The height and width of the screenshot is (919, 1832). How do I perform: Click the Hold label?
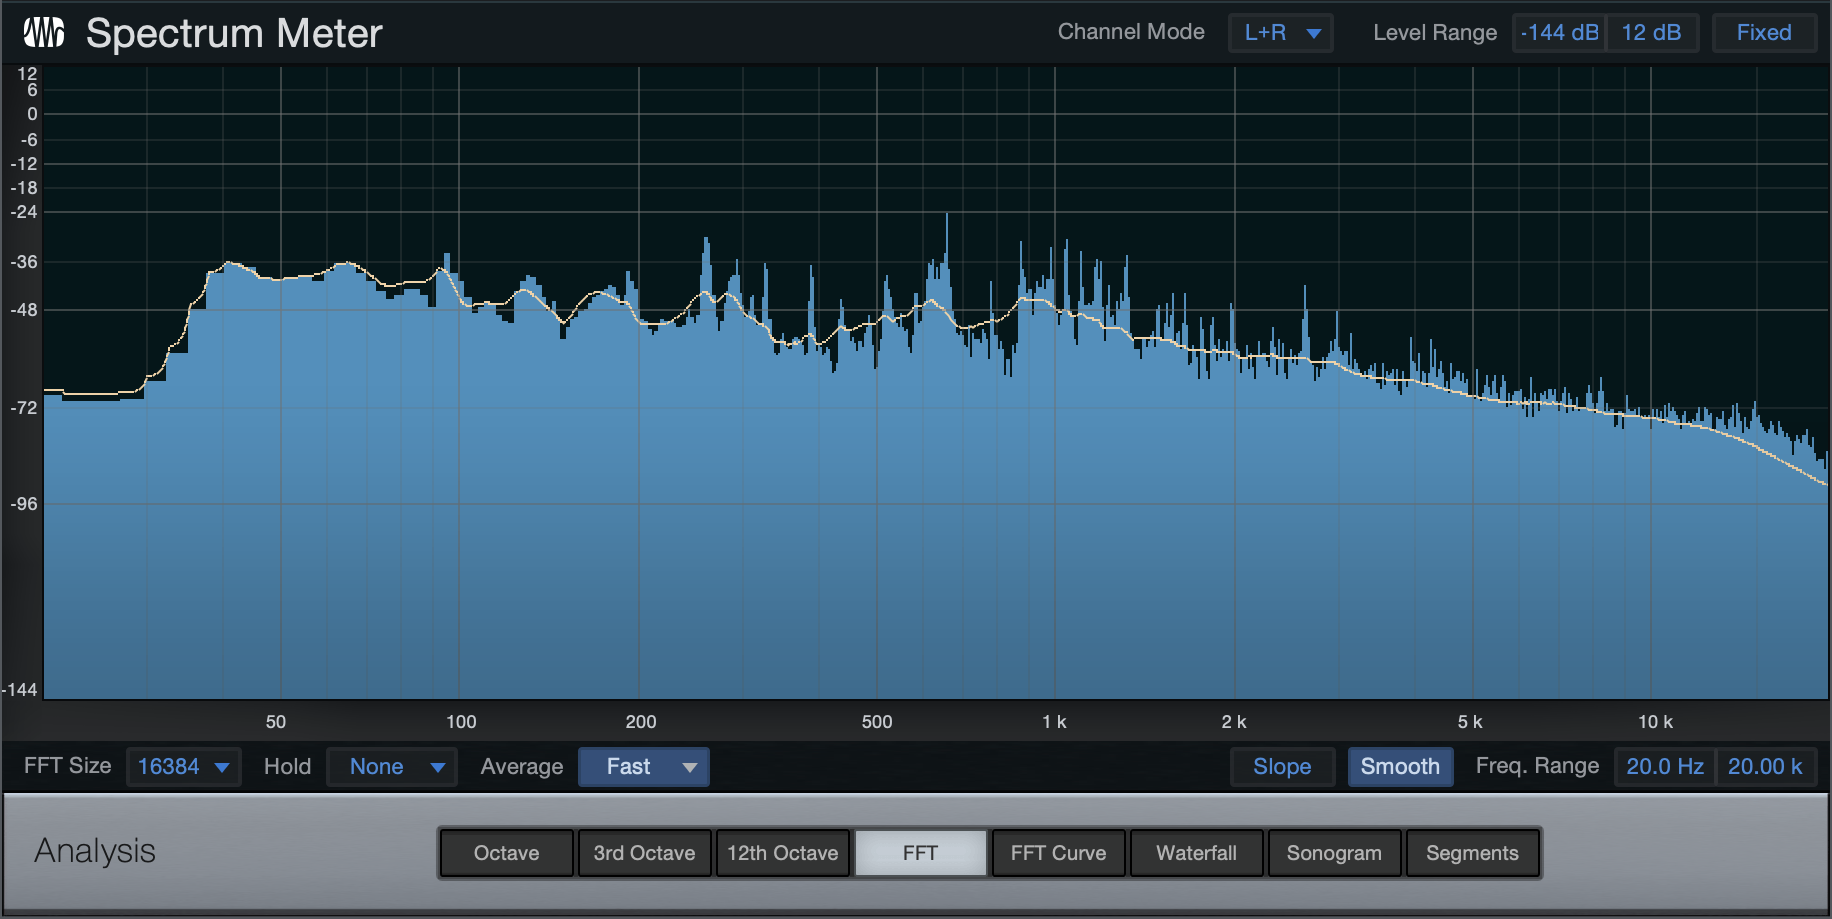click(x=287, y=767)
